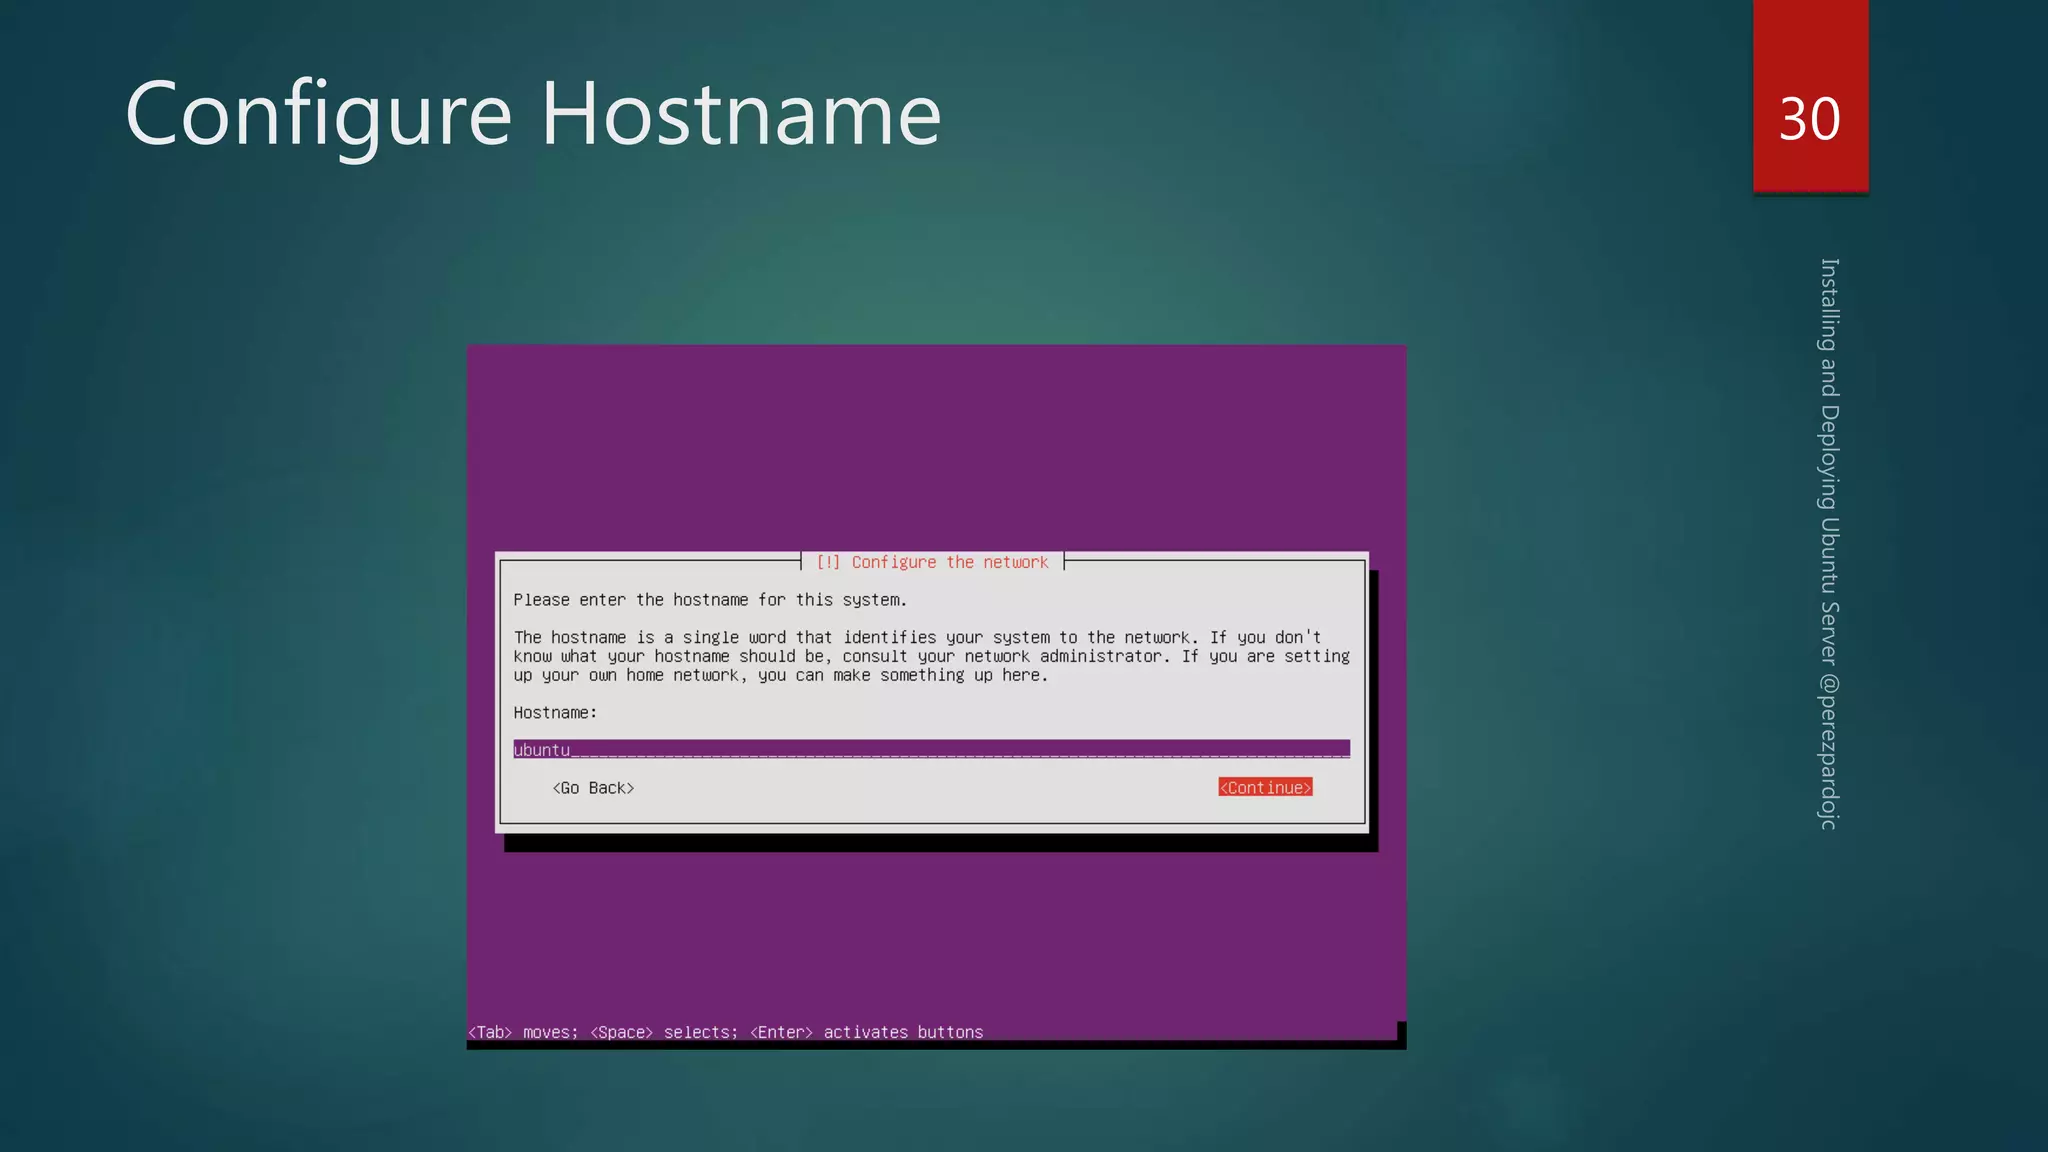The height and width of the screenshot is (1152, 2048).
Task: Click the <Tab> moves hint in help bar
Action: 522,1032
